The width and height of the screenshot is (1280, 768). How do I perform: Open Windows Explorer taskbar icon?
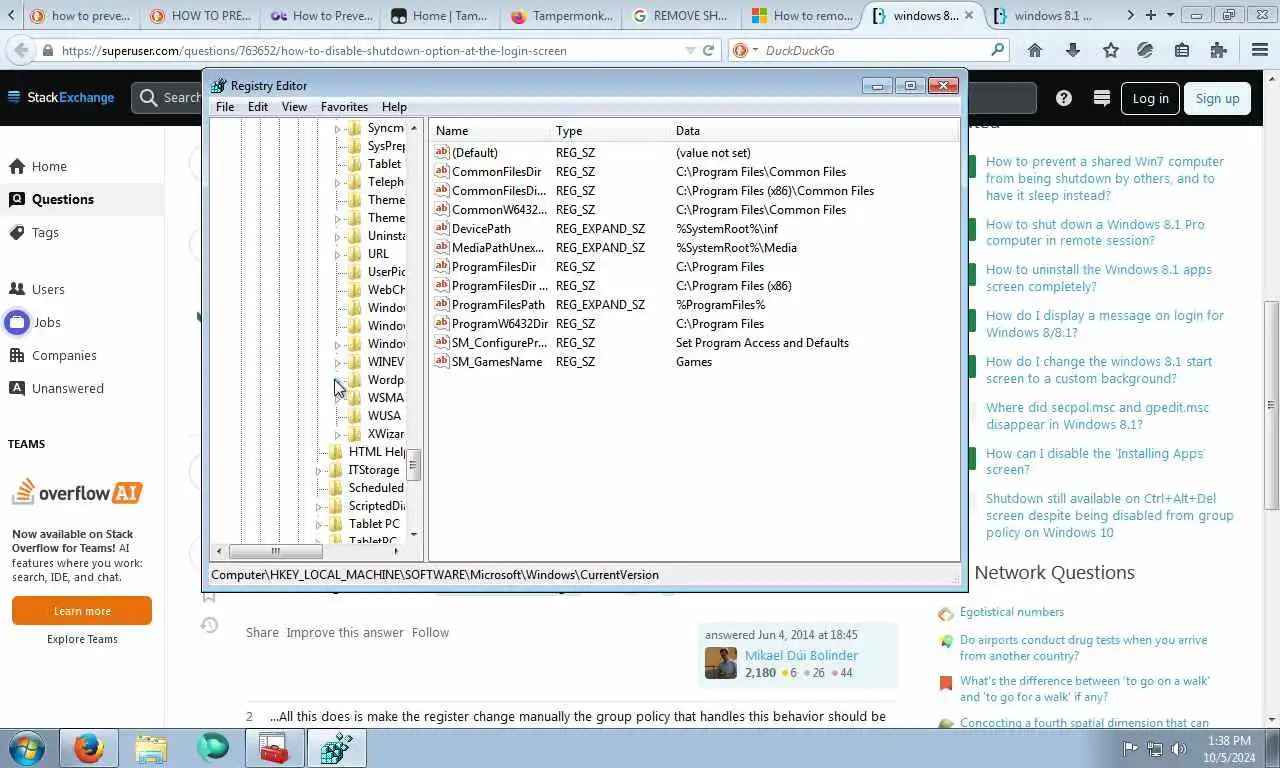151,748
